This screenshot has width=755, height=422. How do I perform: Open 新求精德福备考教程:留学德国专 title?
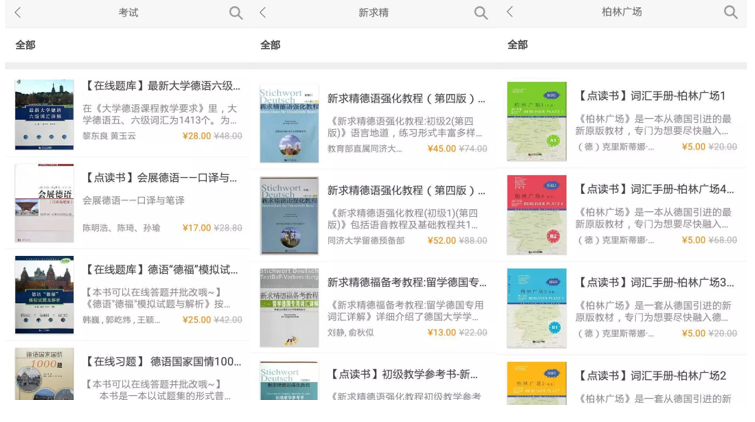click(x=407, y=282)
